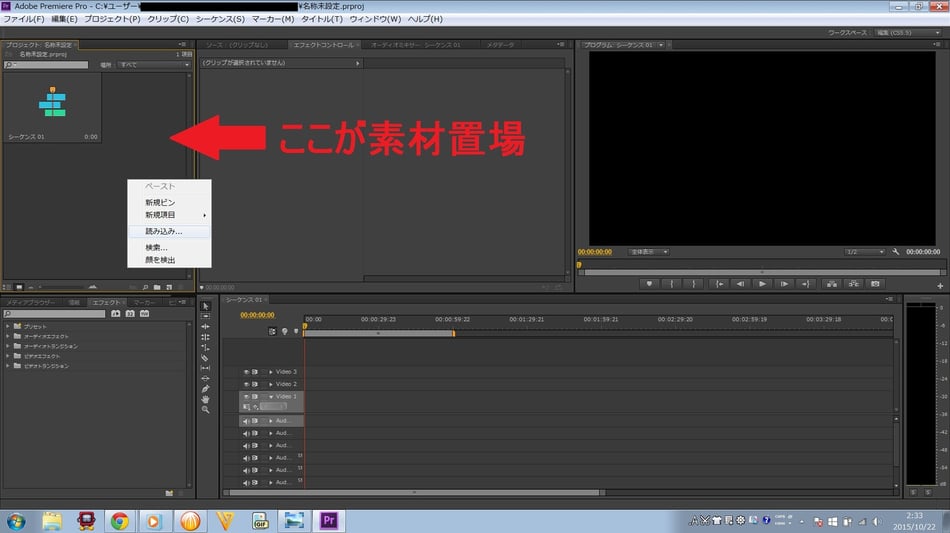Mute first audio track speaker toggle
The image size is (950, 533).
[246, 421]
